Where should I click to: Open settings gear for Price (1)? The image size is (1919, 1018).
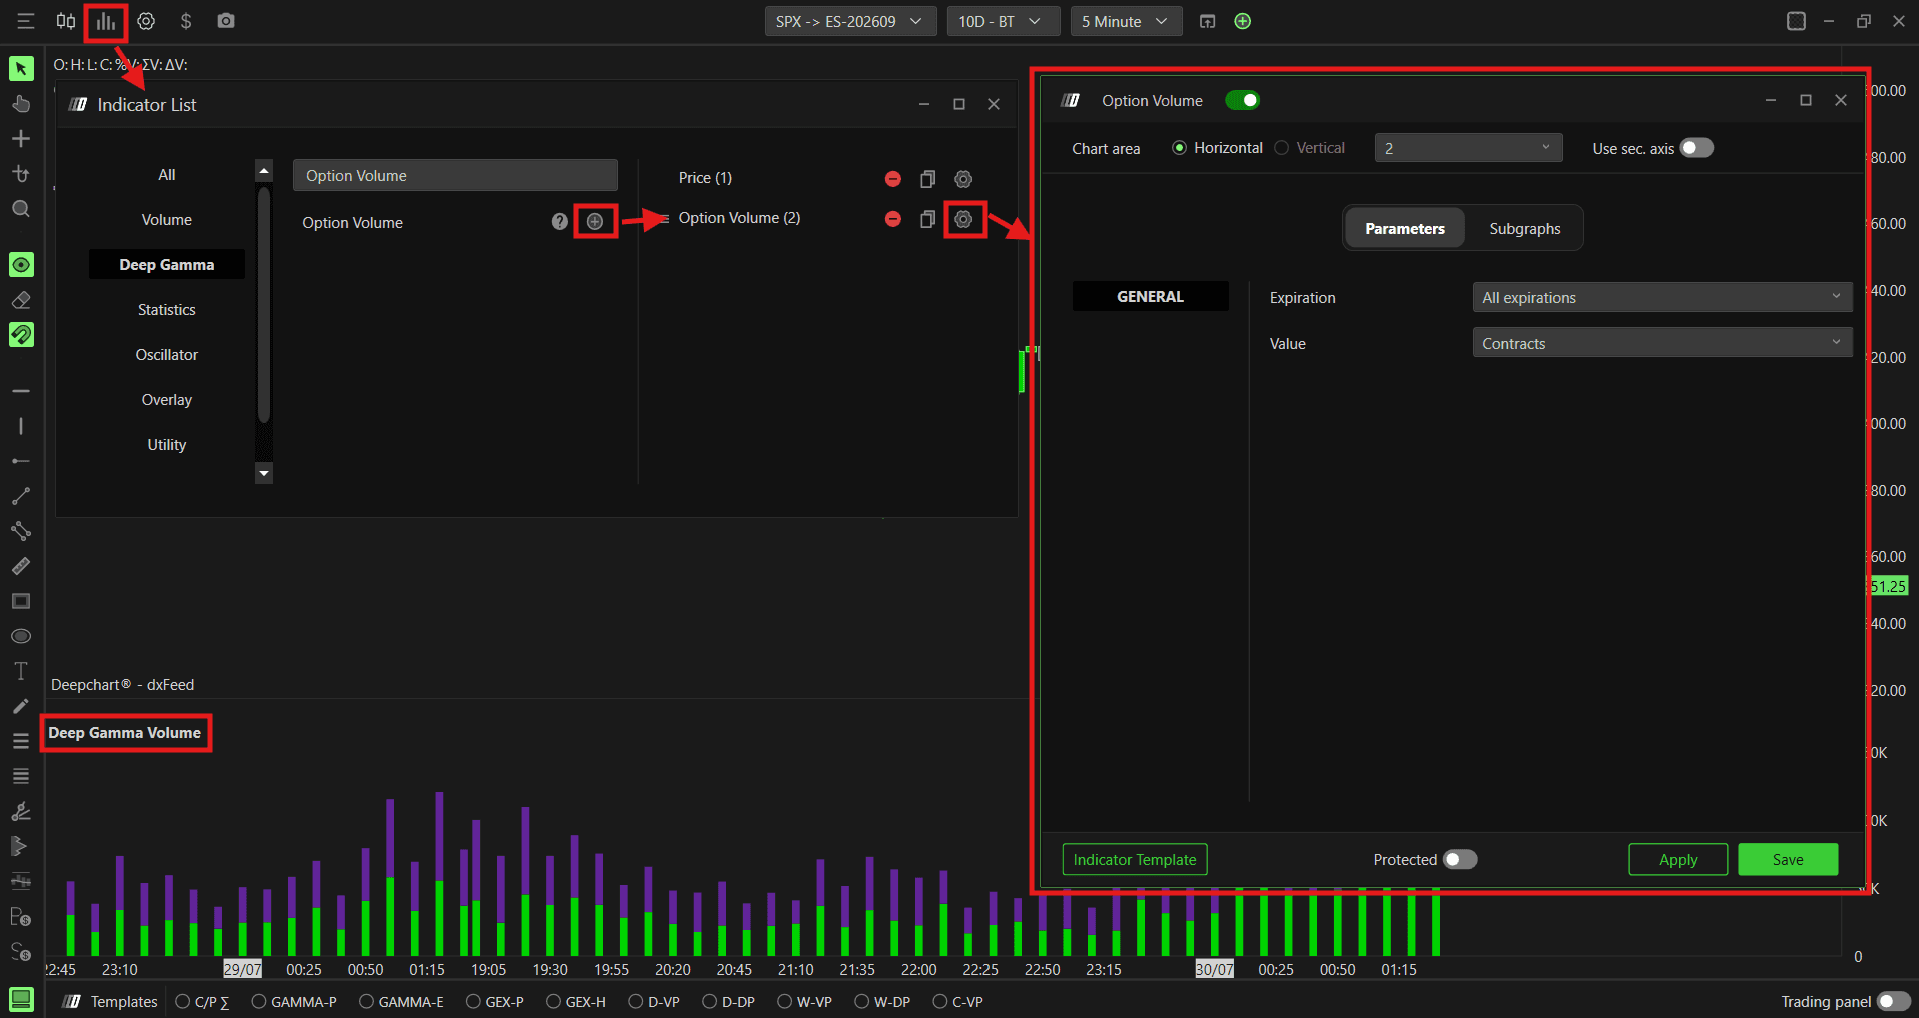[x=963, y=179]
